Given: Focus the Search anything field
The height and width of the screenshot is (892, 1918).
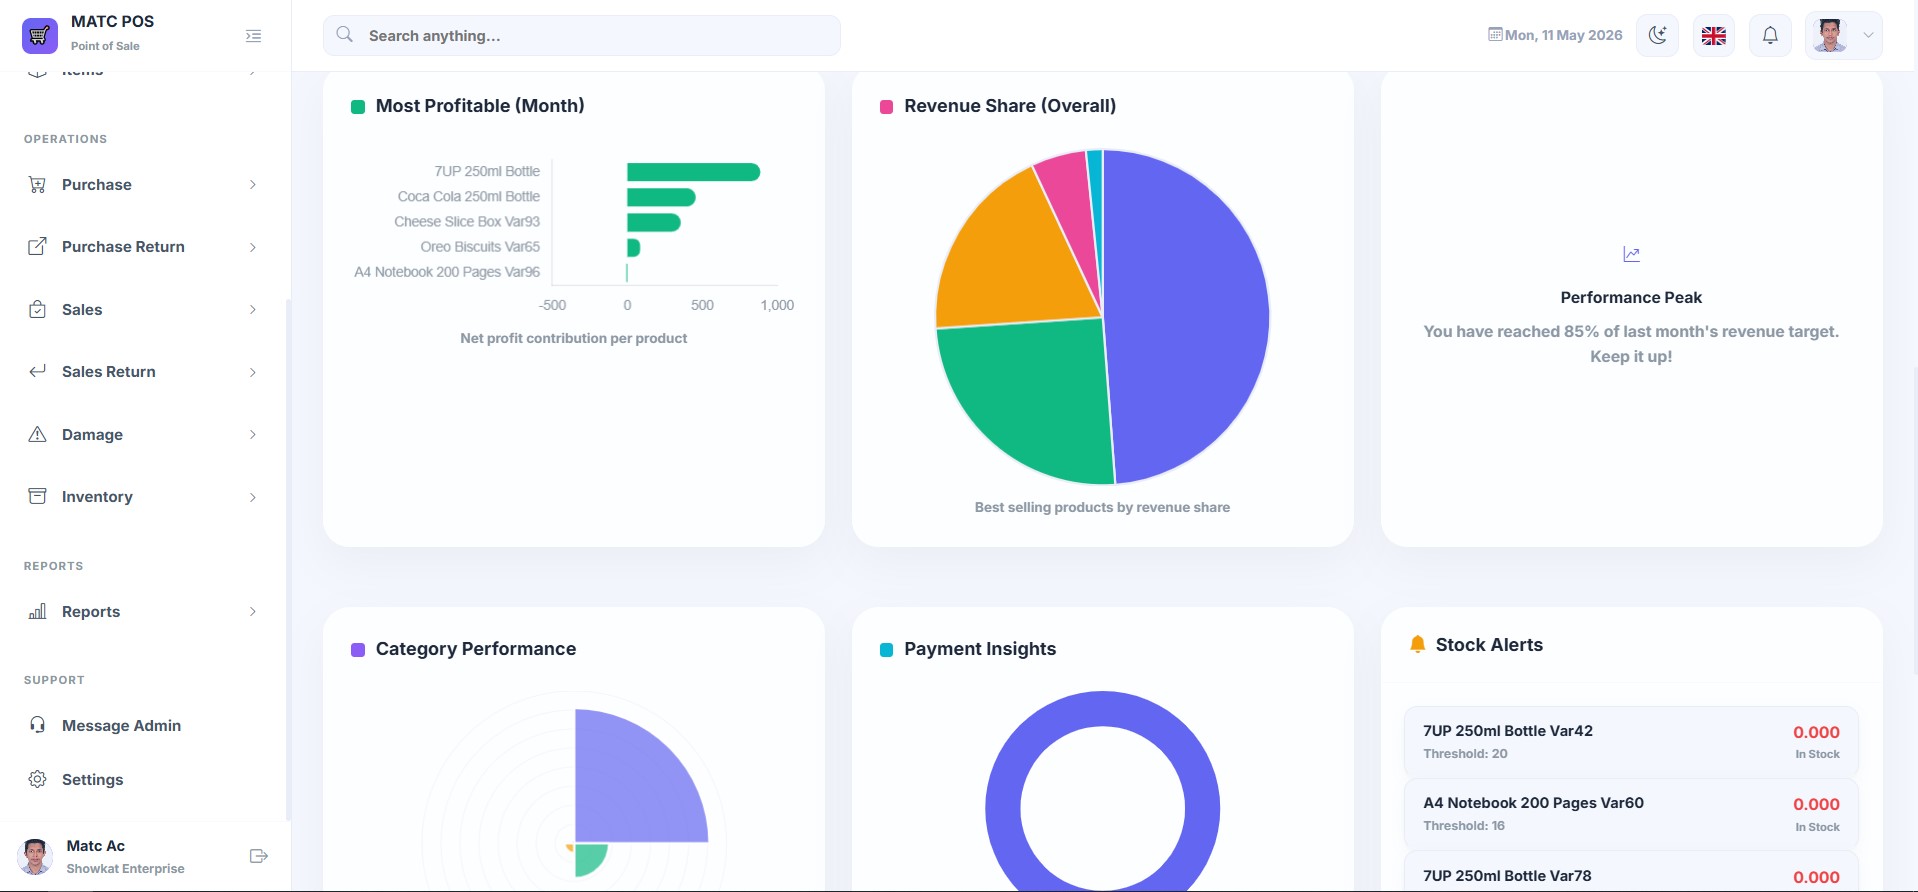Looking at the screenshot, I should click(581, 35).
